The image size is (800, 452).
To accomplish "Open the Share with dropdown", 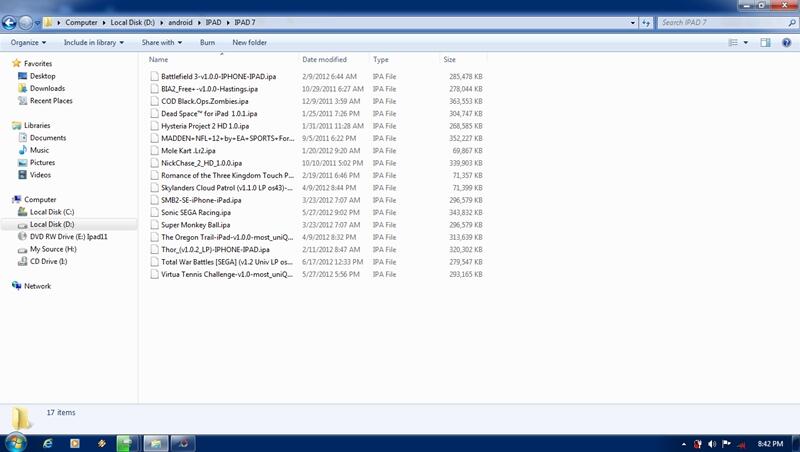I will 162,43.
